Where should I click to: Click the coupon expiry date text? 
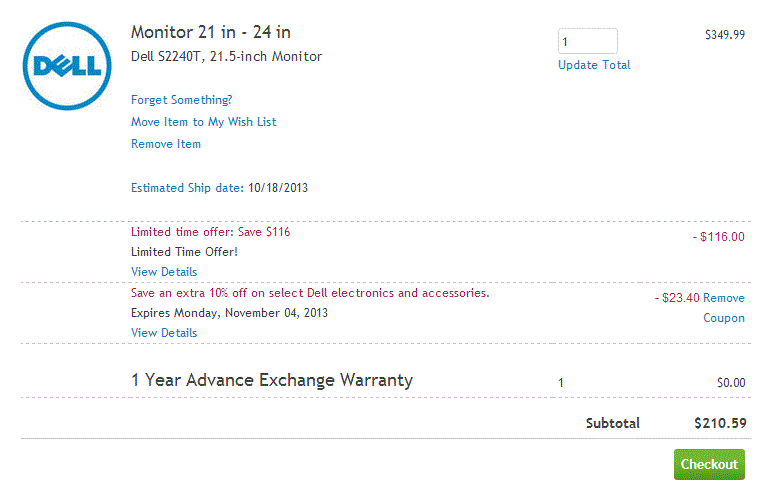(x=229, y=313)
